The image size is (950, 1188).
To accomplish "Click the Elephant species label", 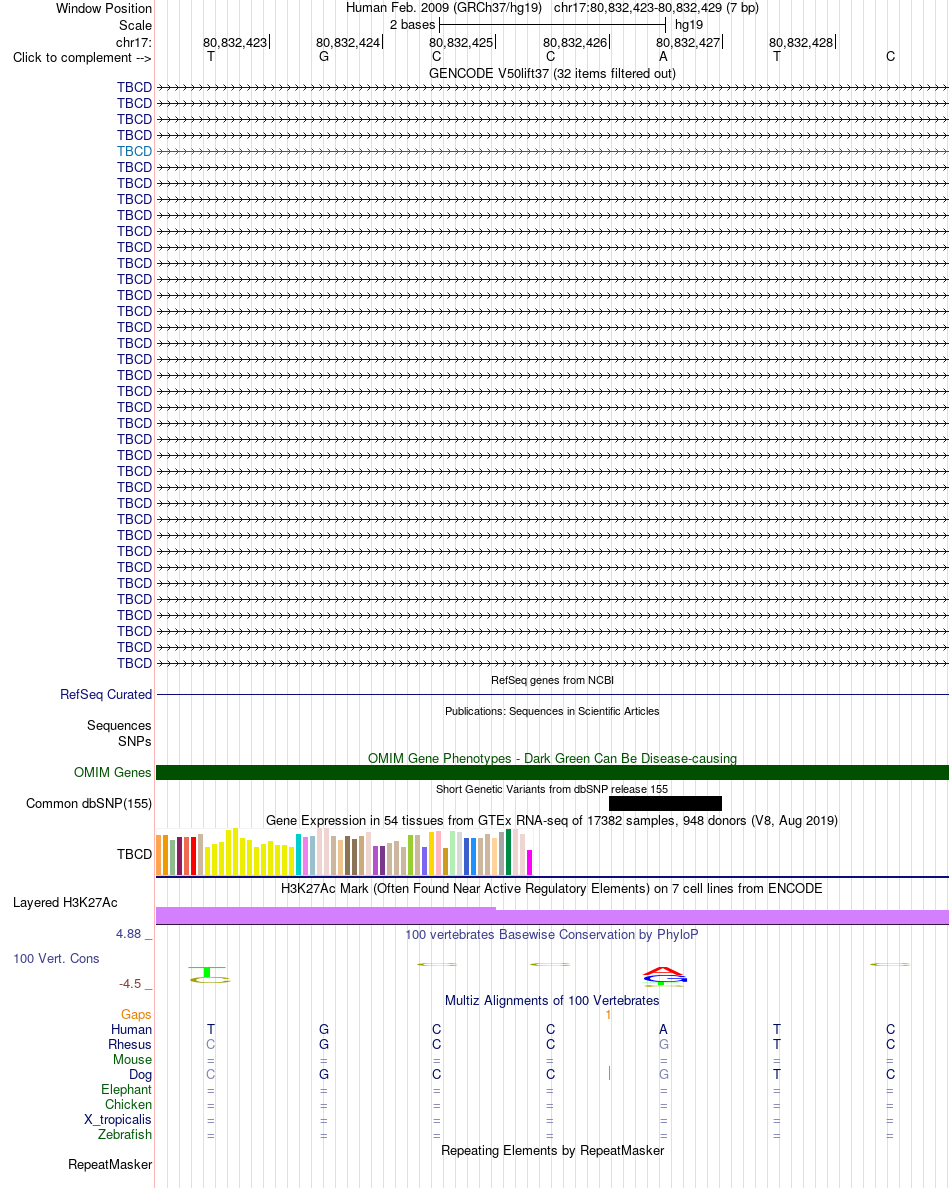I will [127, 1090].
